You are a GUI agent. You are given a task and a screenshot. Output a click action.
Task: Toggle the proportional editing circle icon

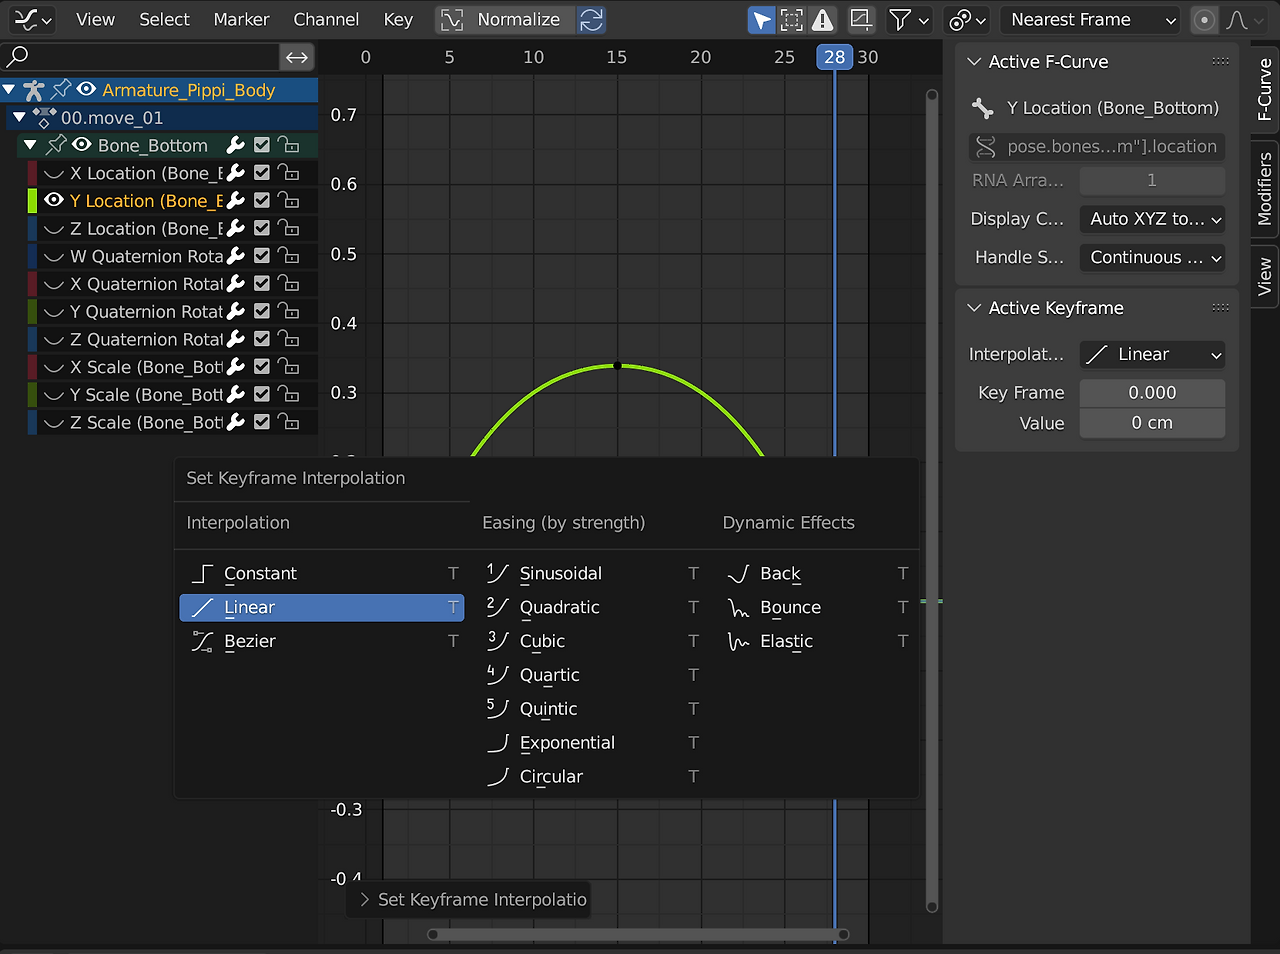[x=1205, y=20]
